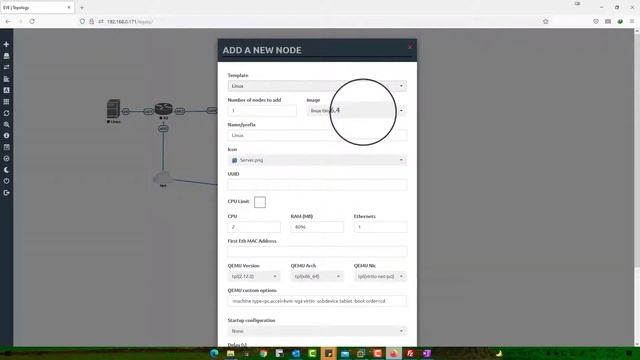The width and height of the screenshot is (640, 360).
Task: Open Microsoft Edge from the taskbar
Action: click(214, 353)
